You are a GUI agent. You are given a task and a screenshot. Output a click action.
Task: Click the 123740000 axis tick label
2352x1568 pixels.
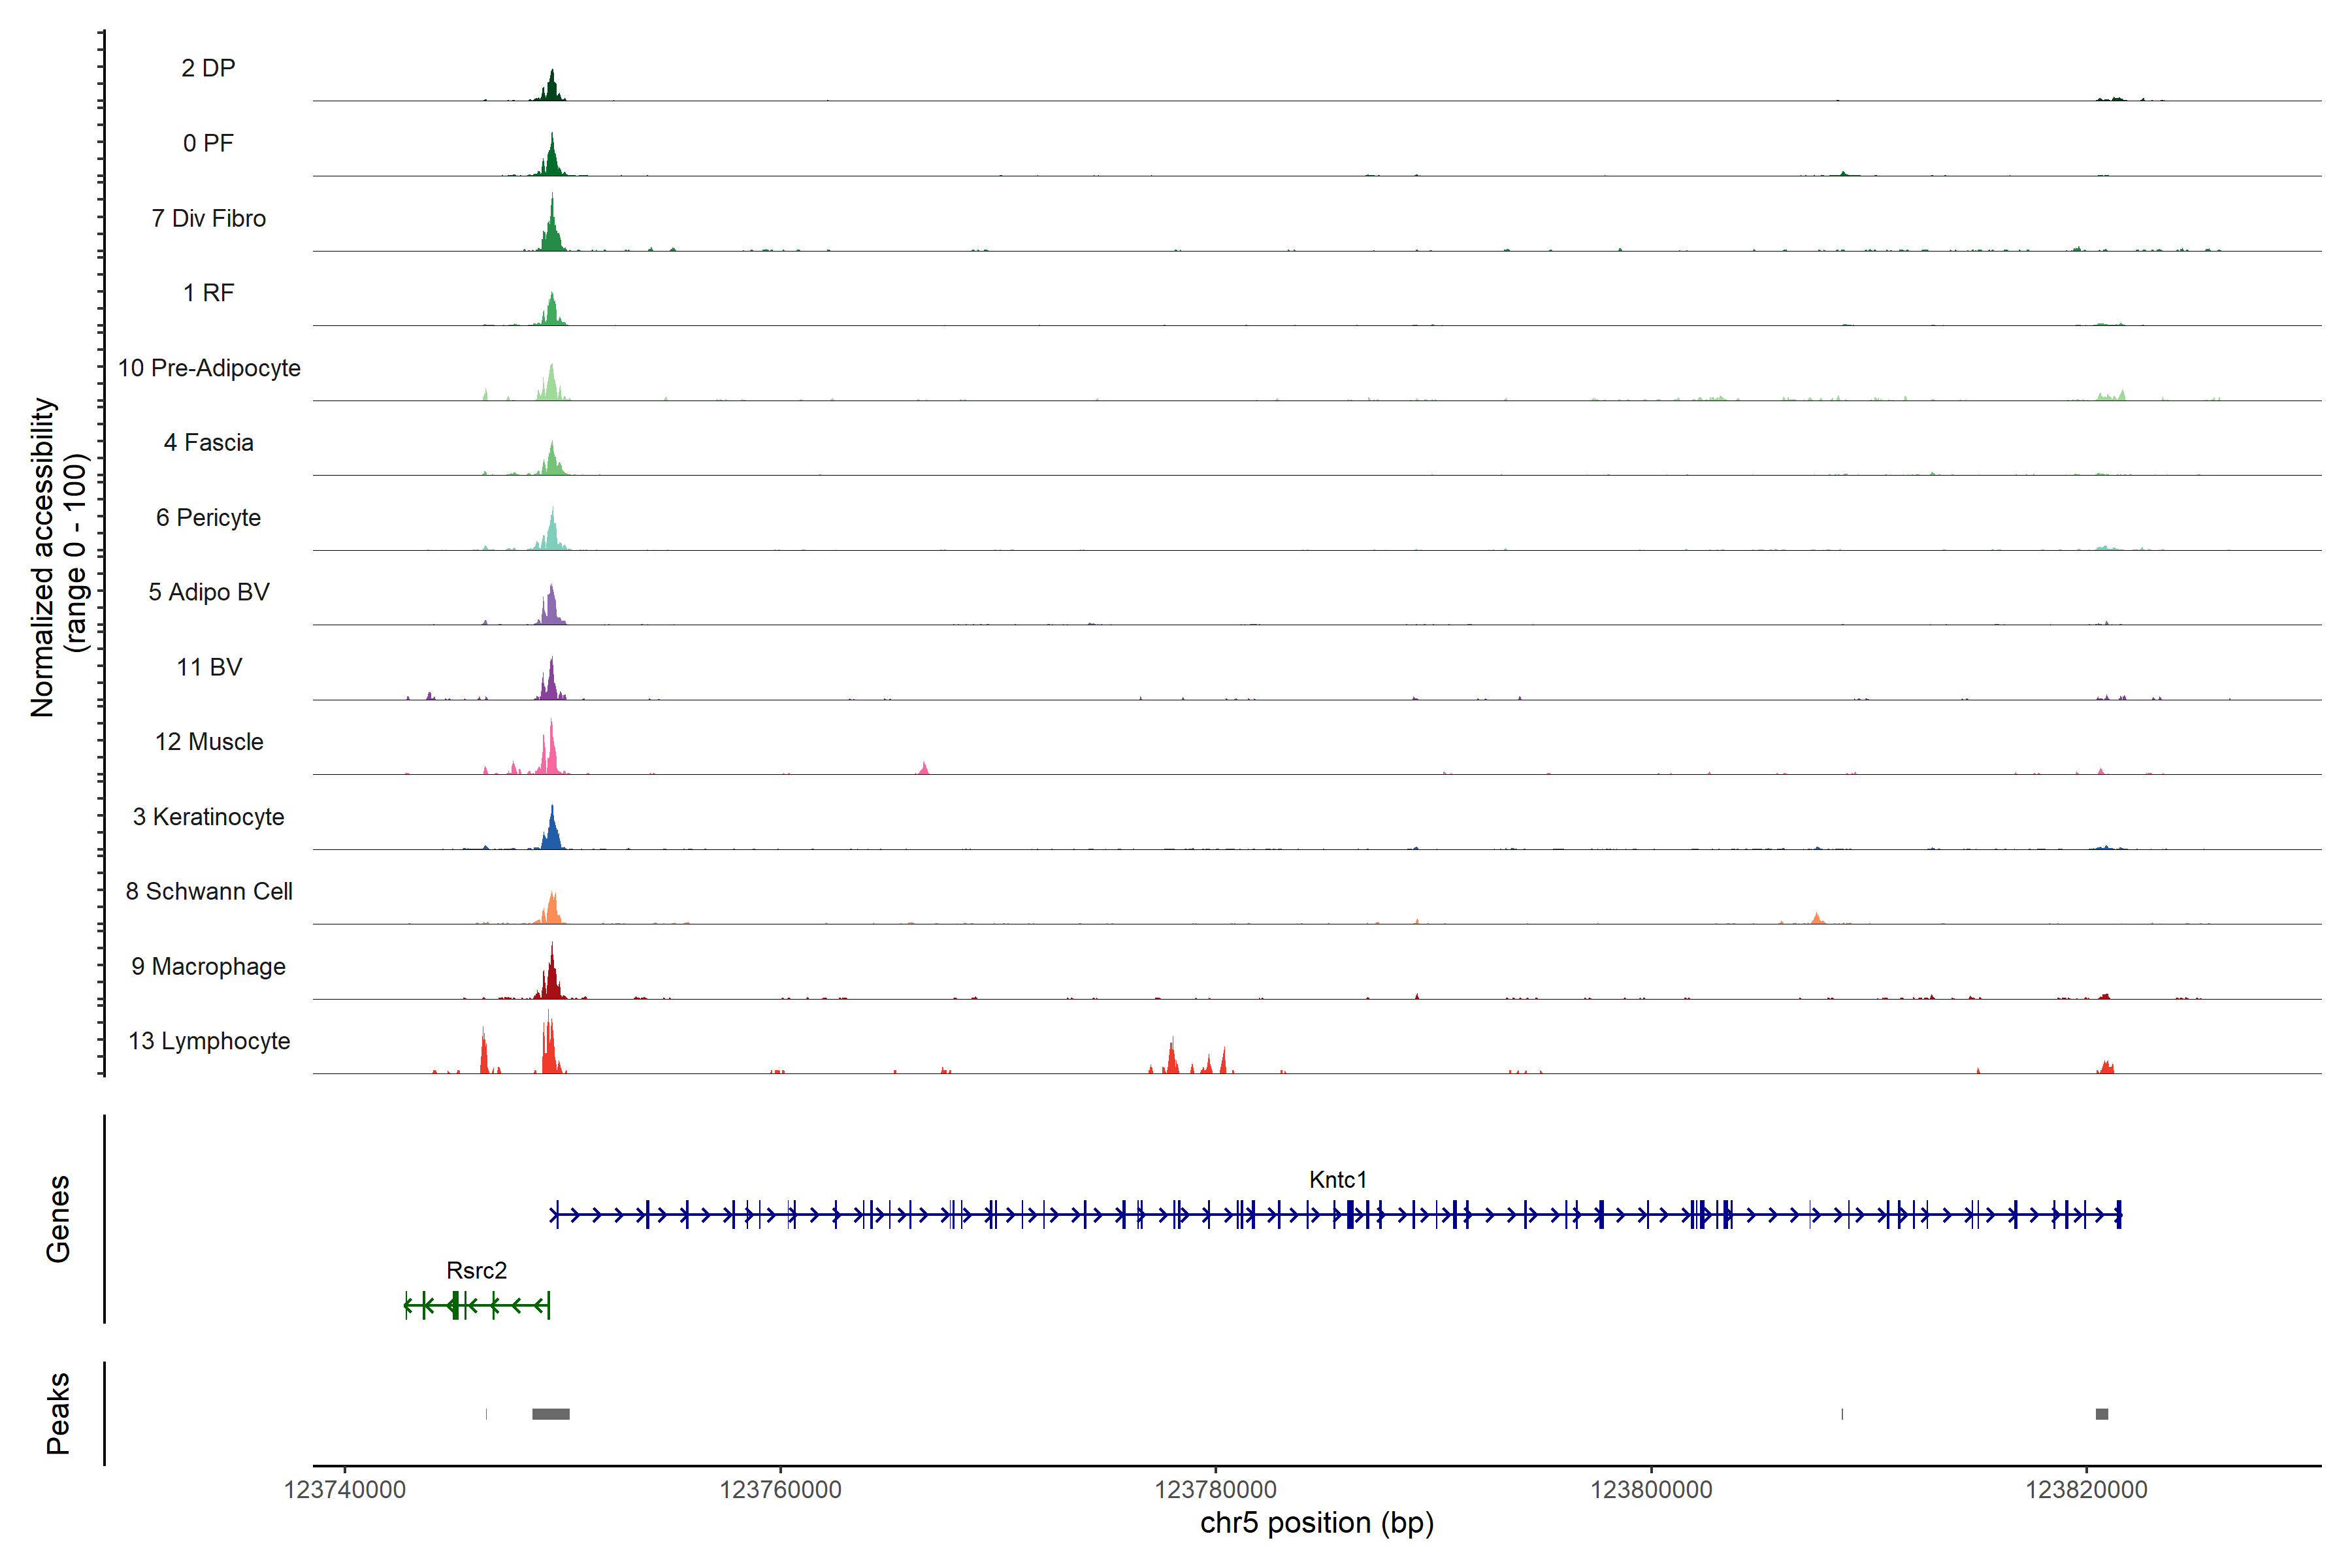pyautogui.click(x=345, y=1490)
